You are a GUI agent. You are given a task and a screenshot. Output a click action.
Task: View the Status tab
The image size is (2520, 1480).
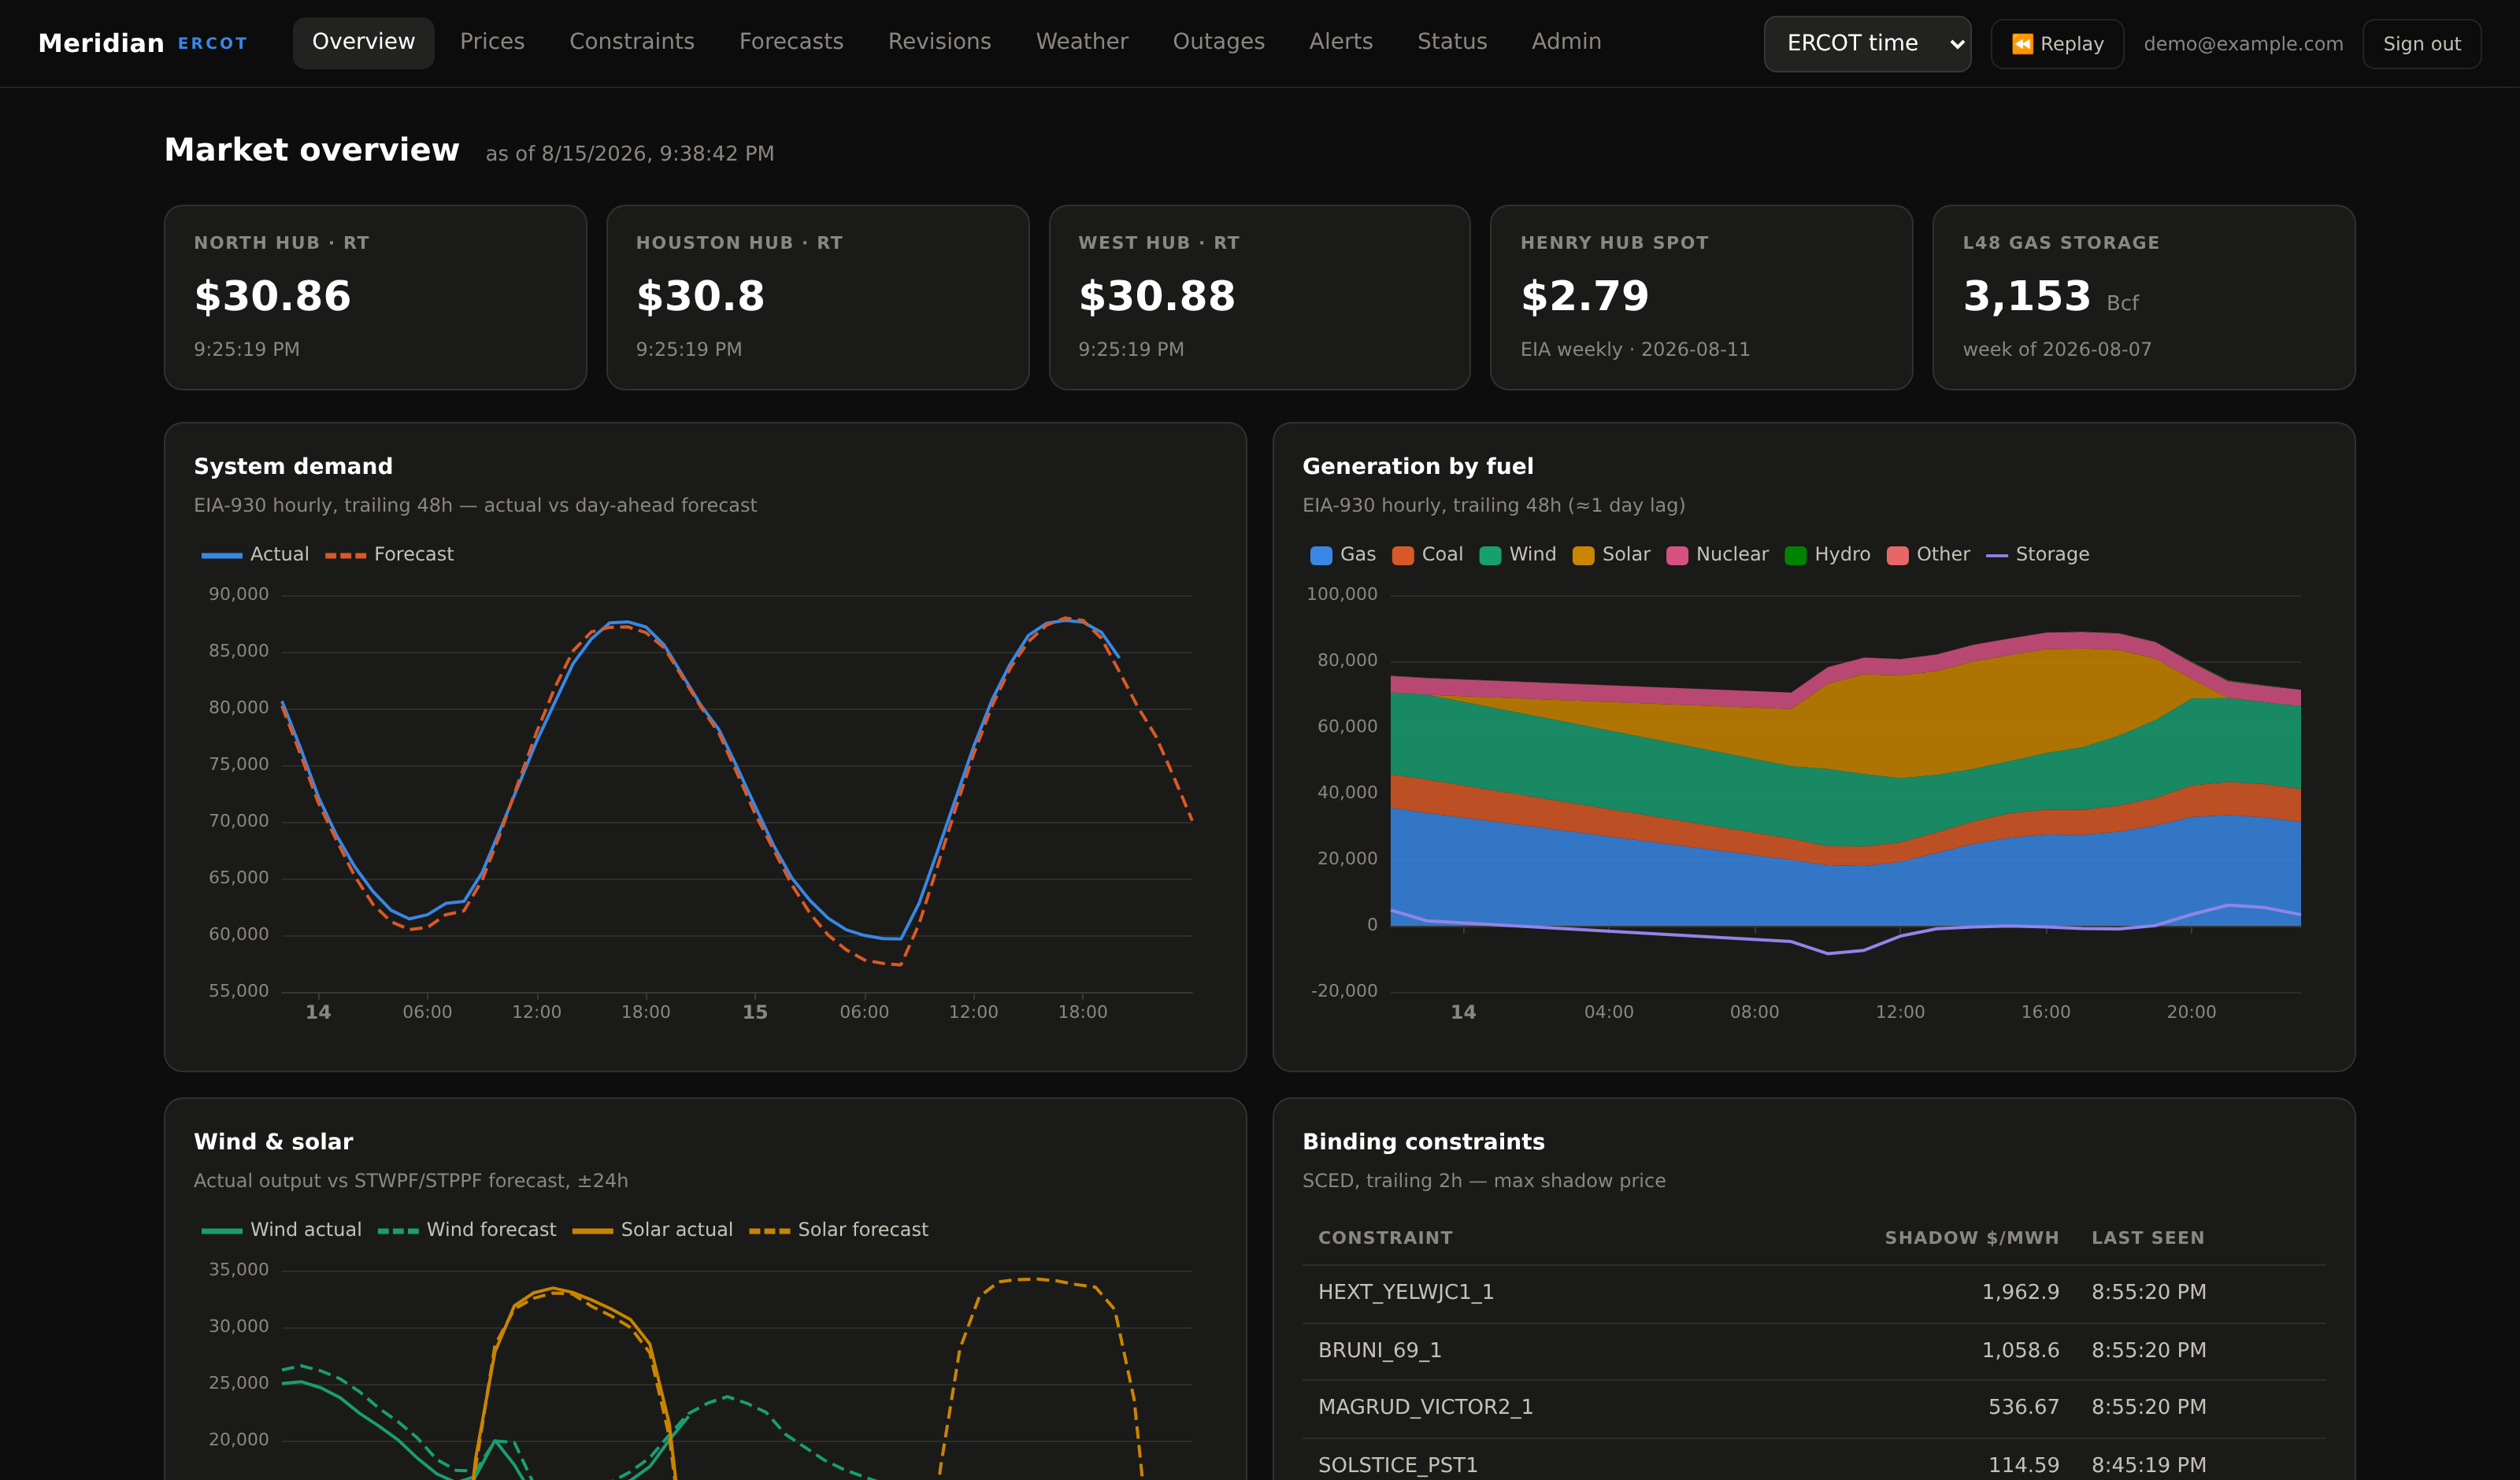[1452, 42]
